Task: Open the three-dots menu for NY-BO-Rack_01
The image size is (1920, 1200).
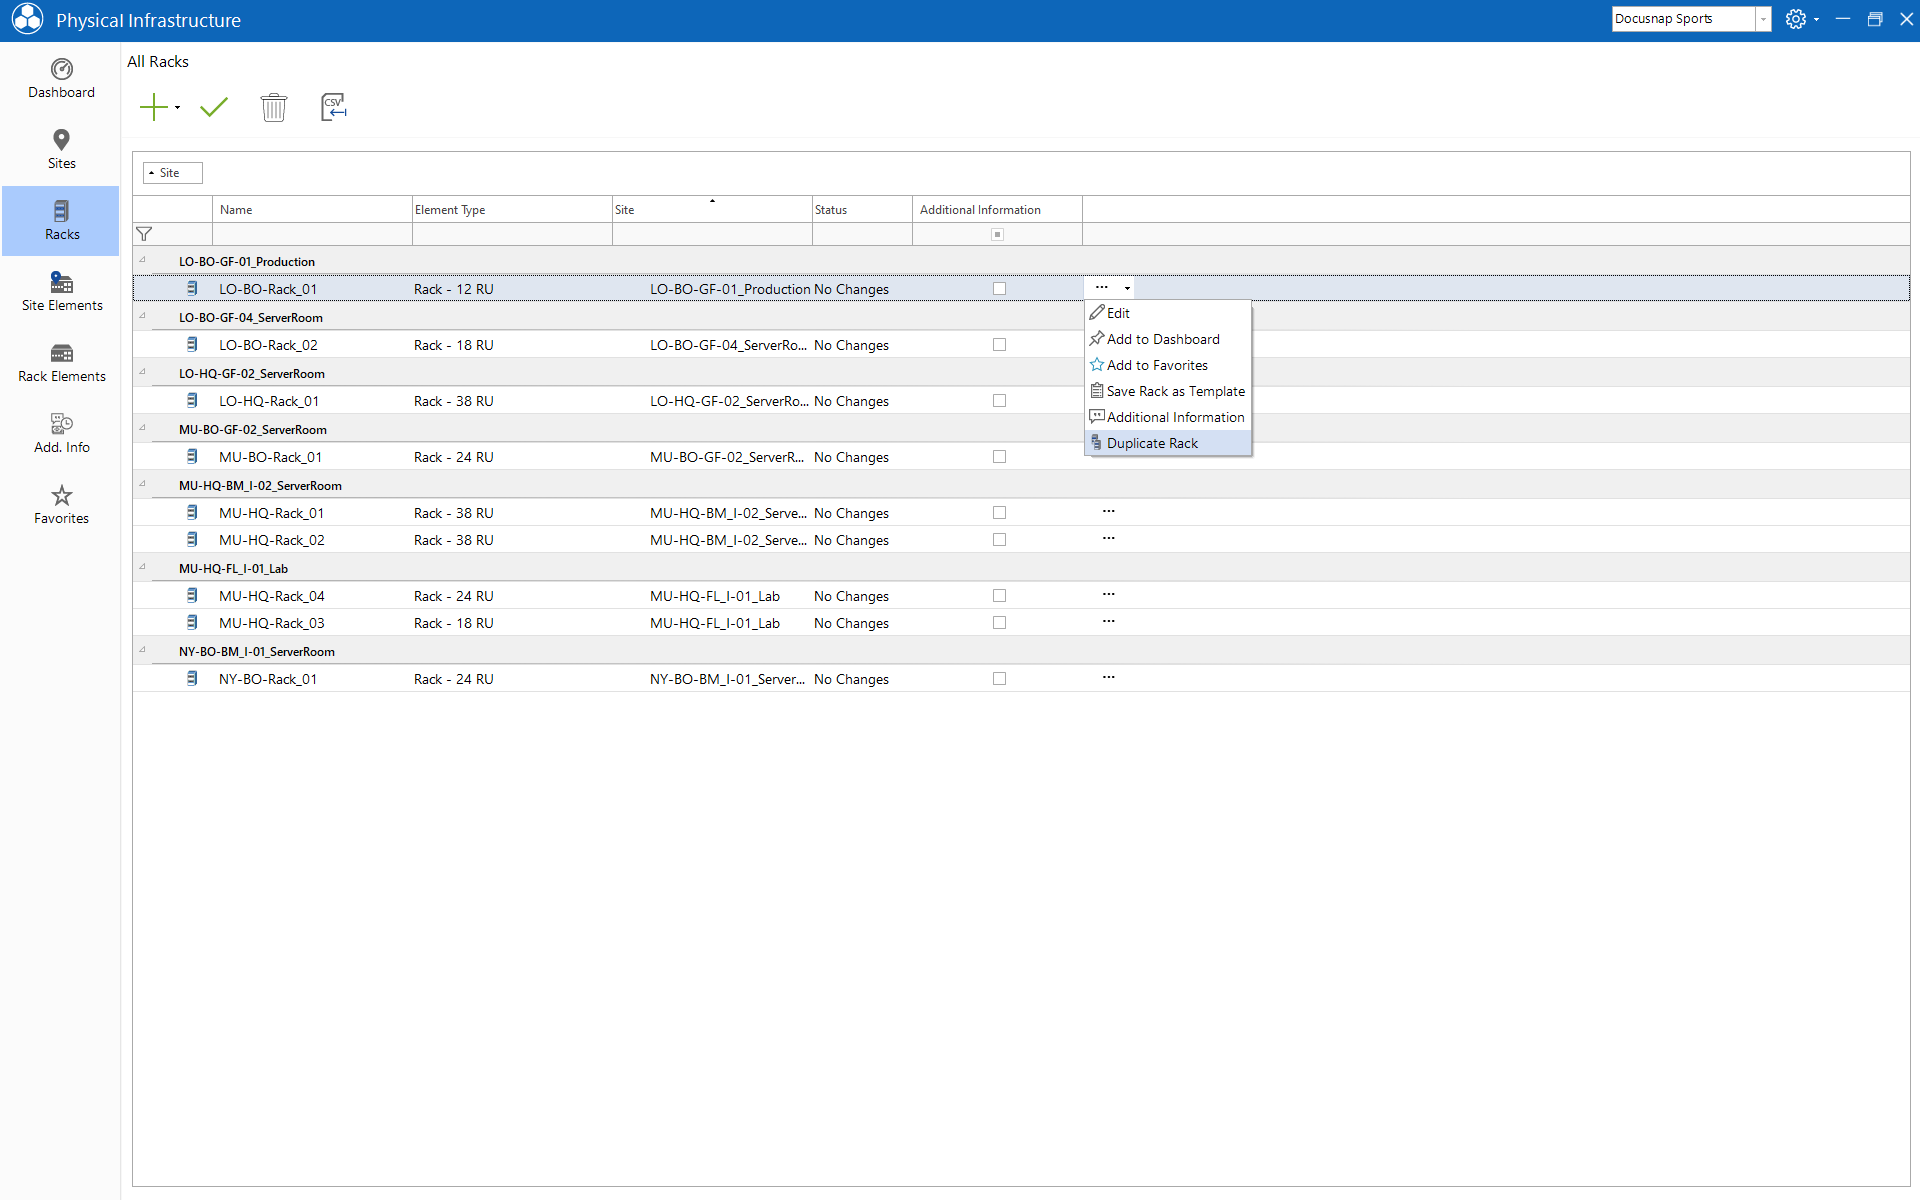Action: tap(1108, 677)
